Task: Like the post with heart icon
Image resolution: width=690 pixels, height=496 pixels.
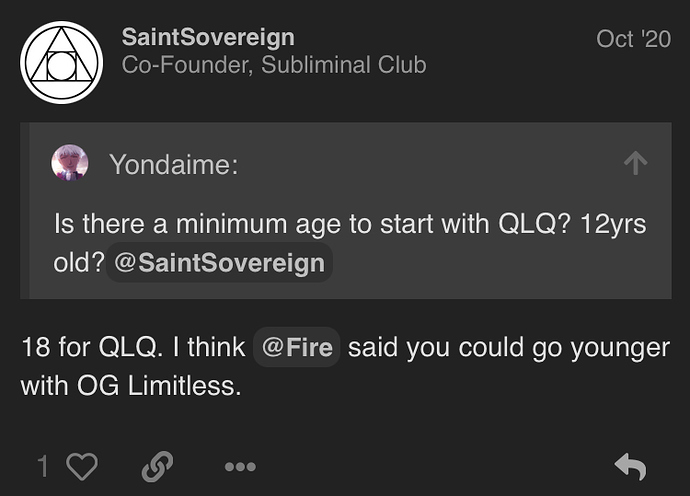Action: point(82,466)
